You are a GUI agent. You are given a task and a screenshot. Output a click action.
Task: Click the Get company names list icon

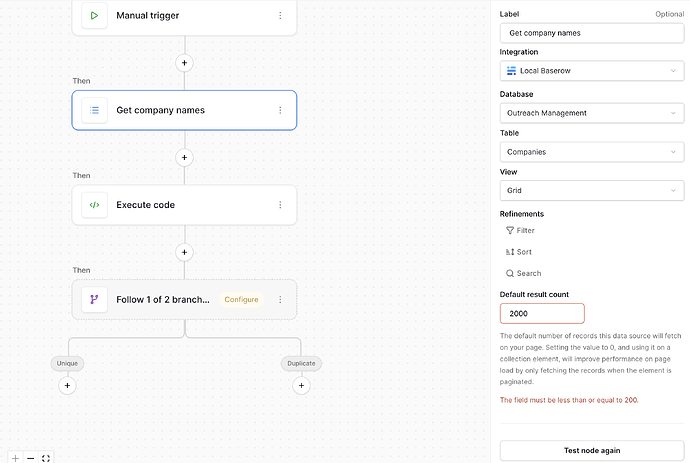pyautogui.click(x=94, y=110)
